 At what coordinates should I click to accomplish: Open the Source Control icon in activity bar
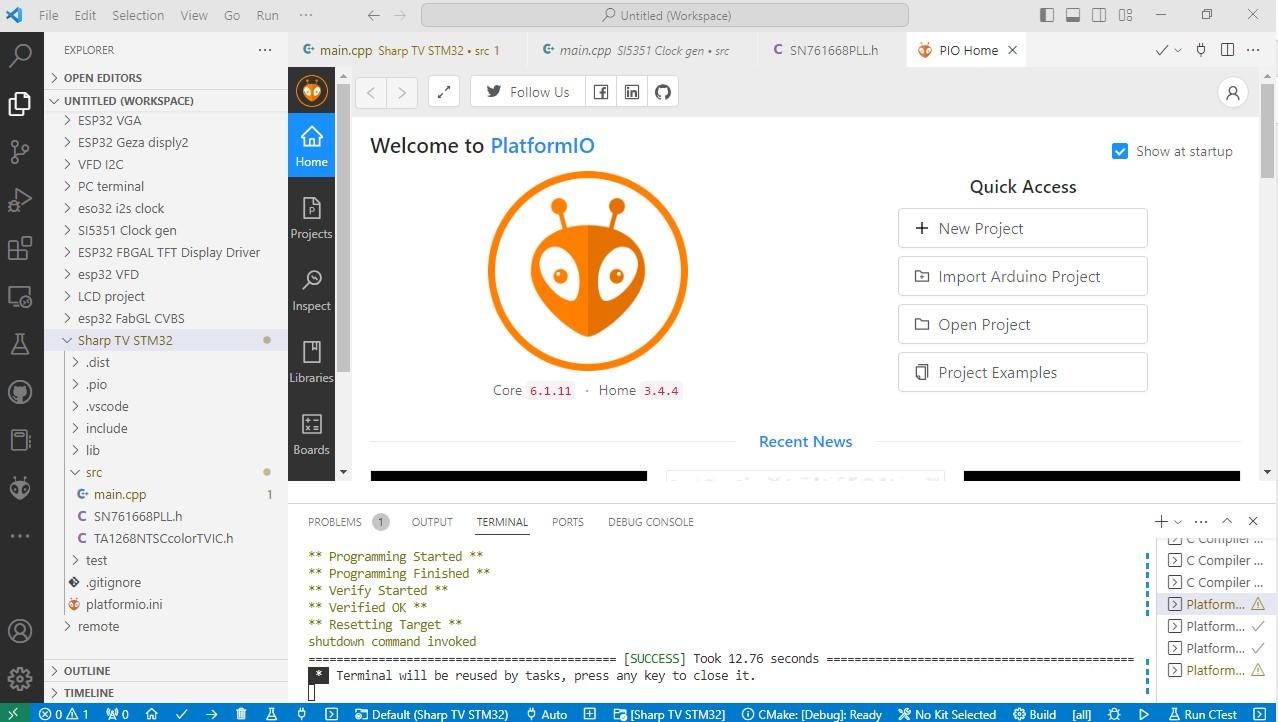[20, 152]
